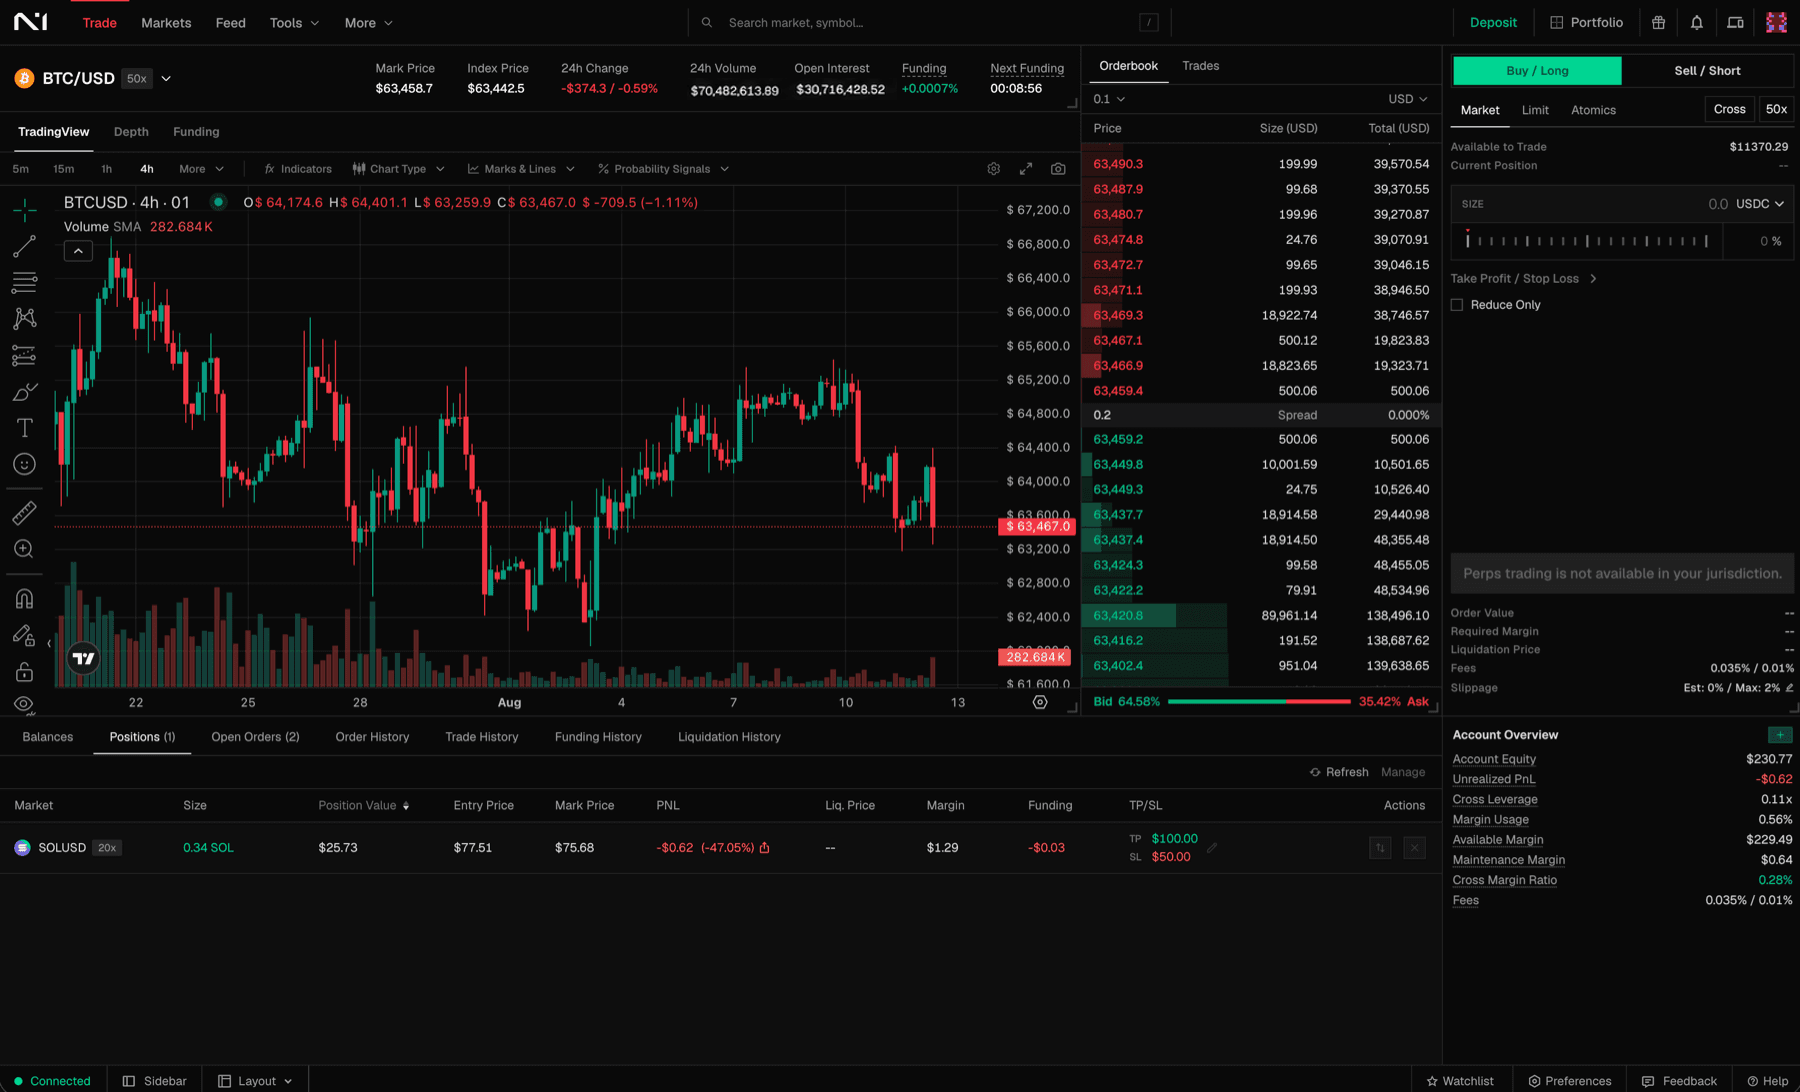This screenshot has height=1092, width=1800.
Task: Open the Portfolio page
Action: (x=1586, y=22)
